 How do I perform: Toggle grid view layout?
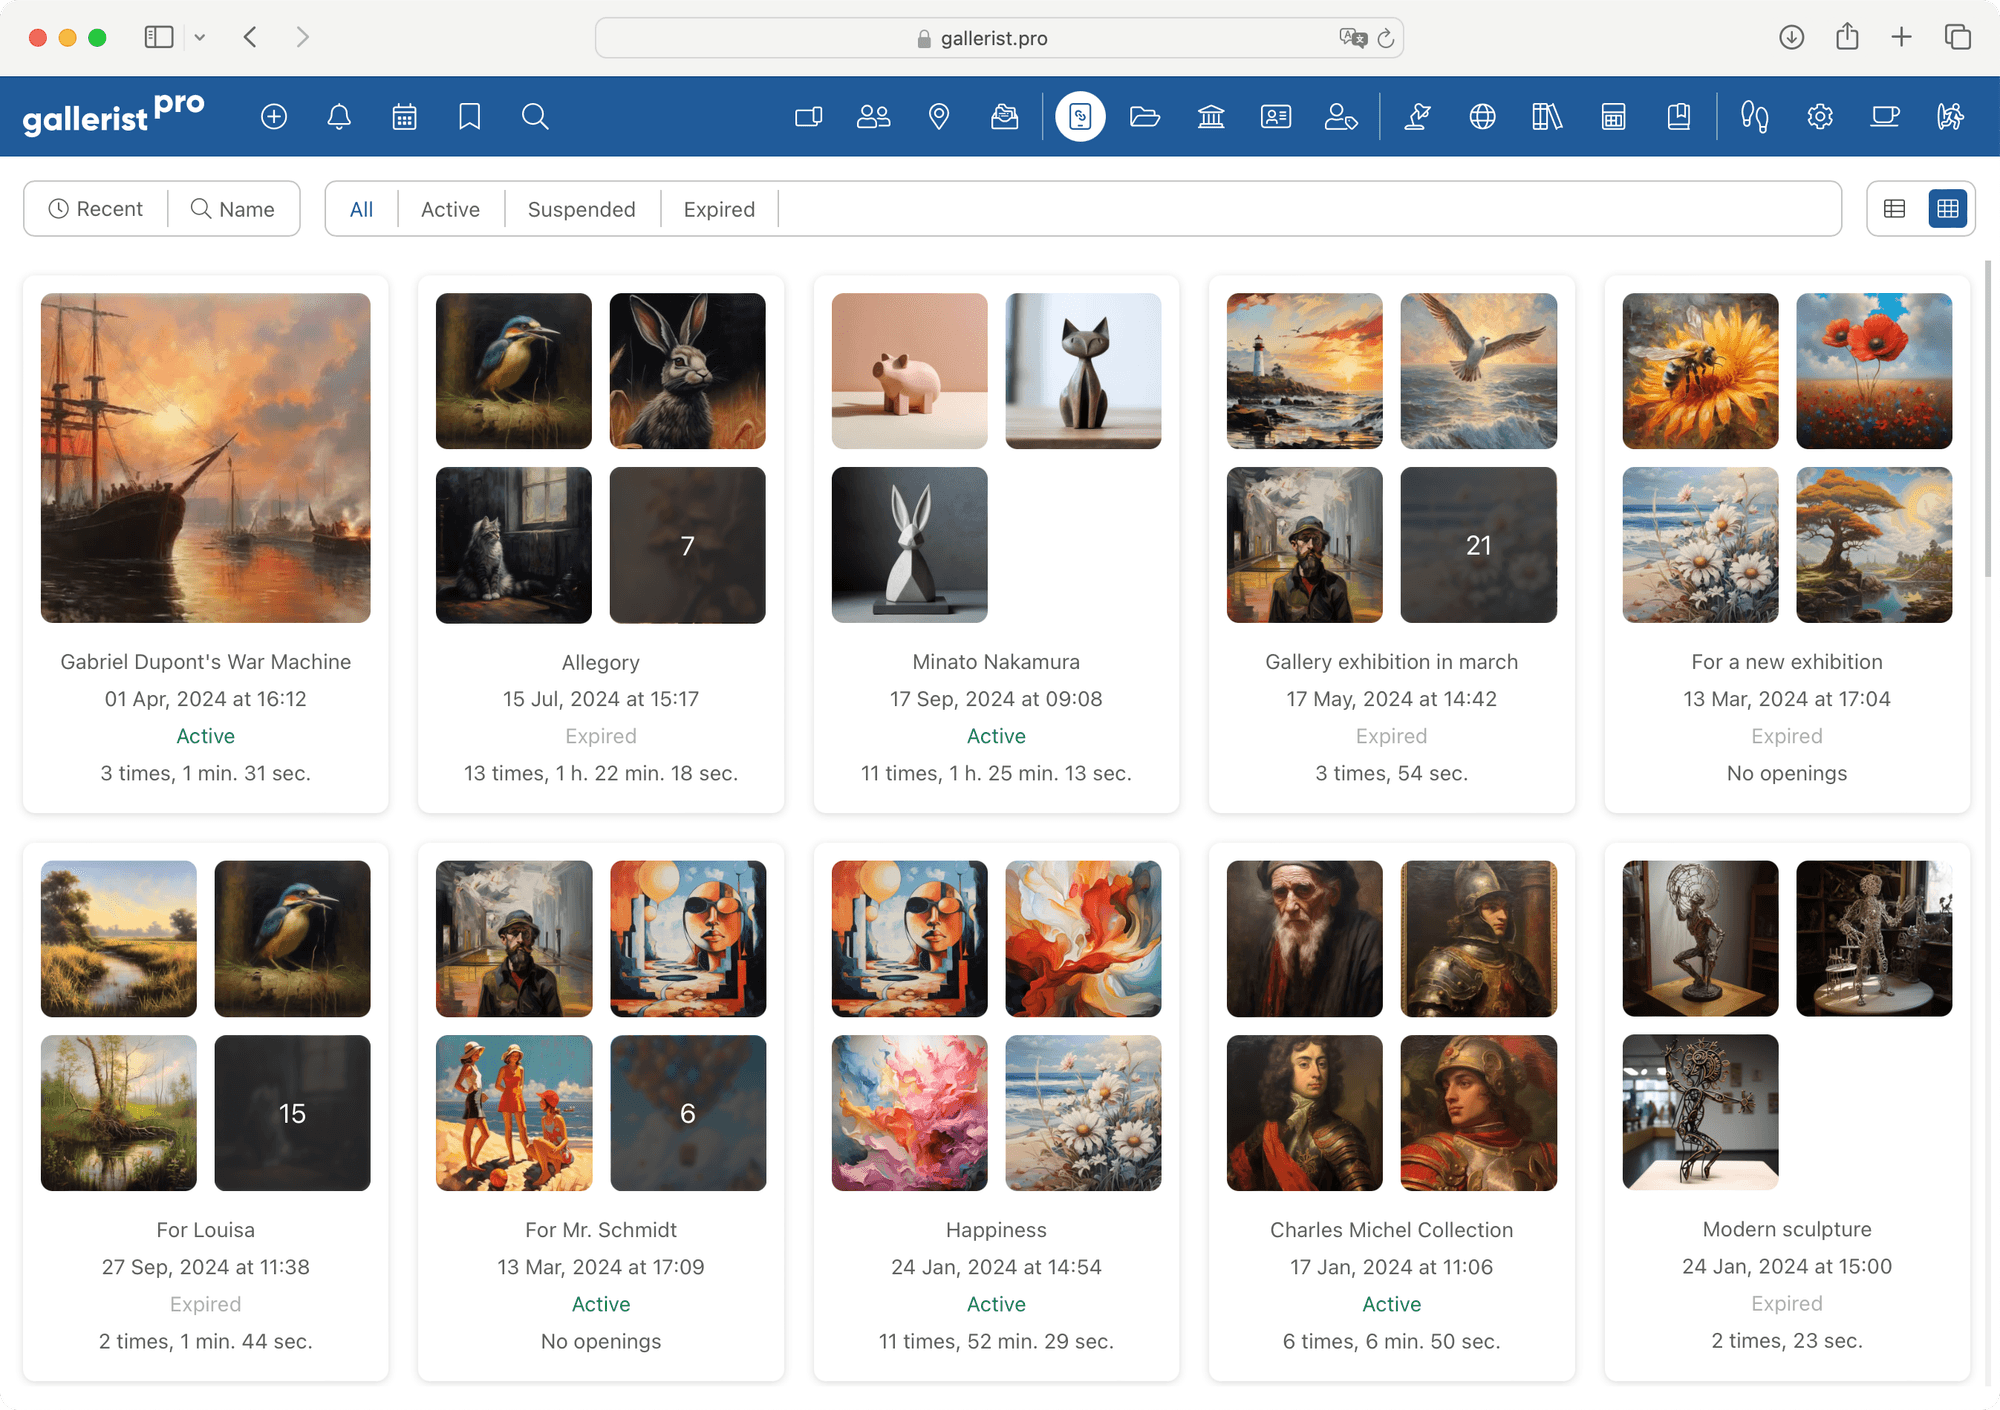1948,208
